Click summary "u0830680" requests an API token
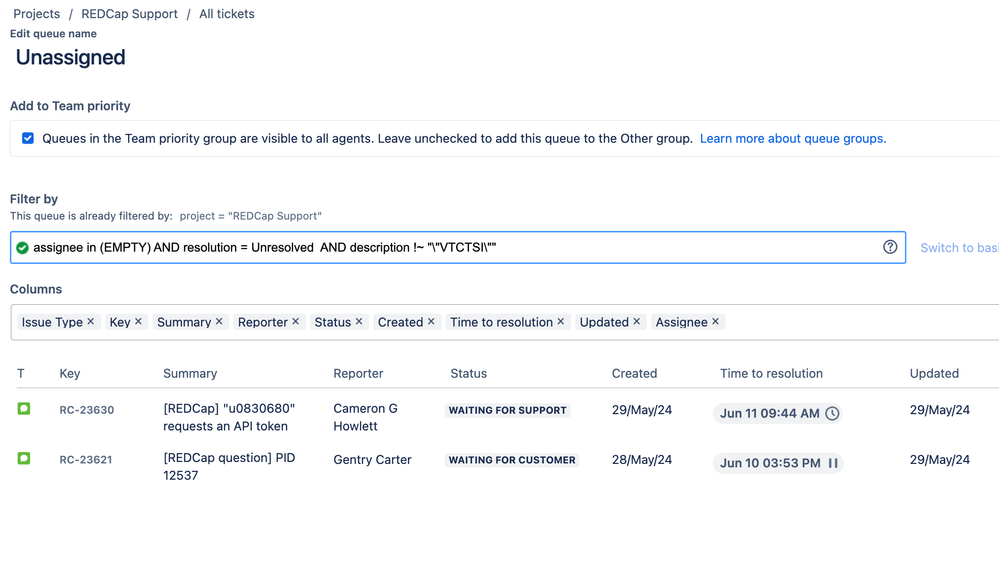 [x=229, y=417]
